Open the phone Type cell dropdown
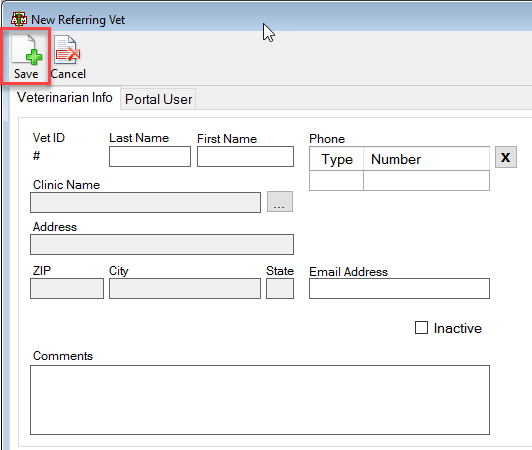 (x=336, y=181)
